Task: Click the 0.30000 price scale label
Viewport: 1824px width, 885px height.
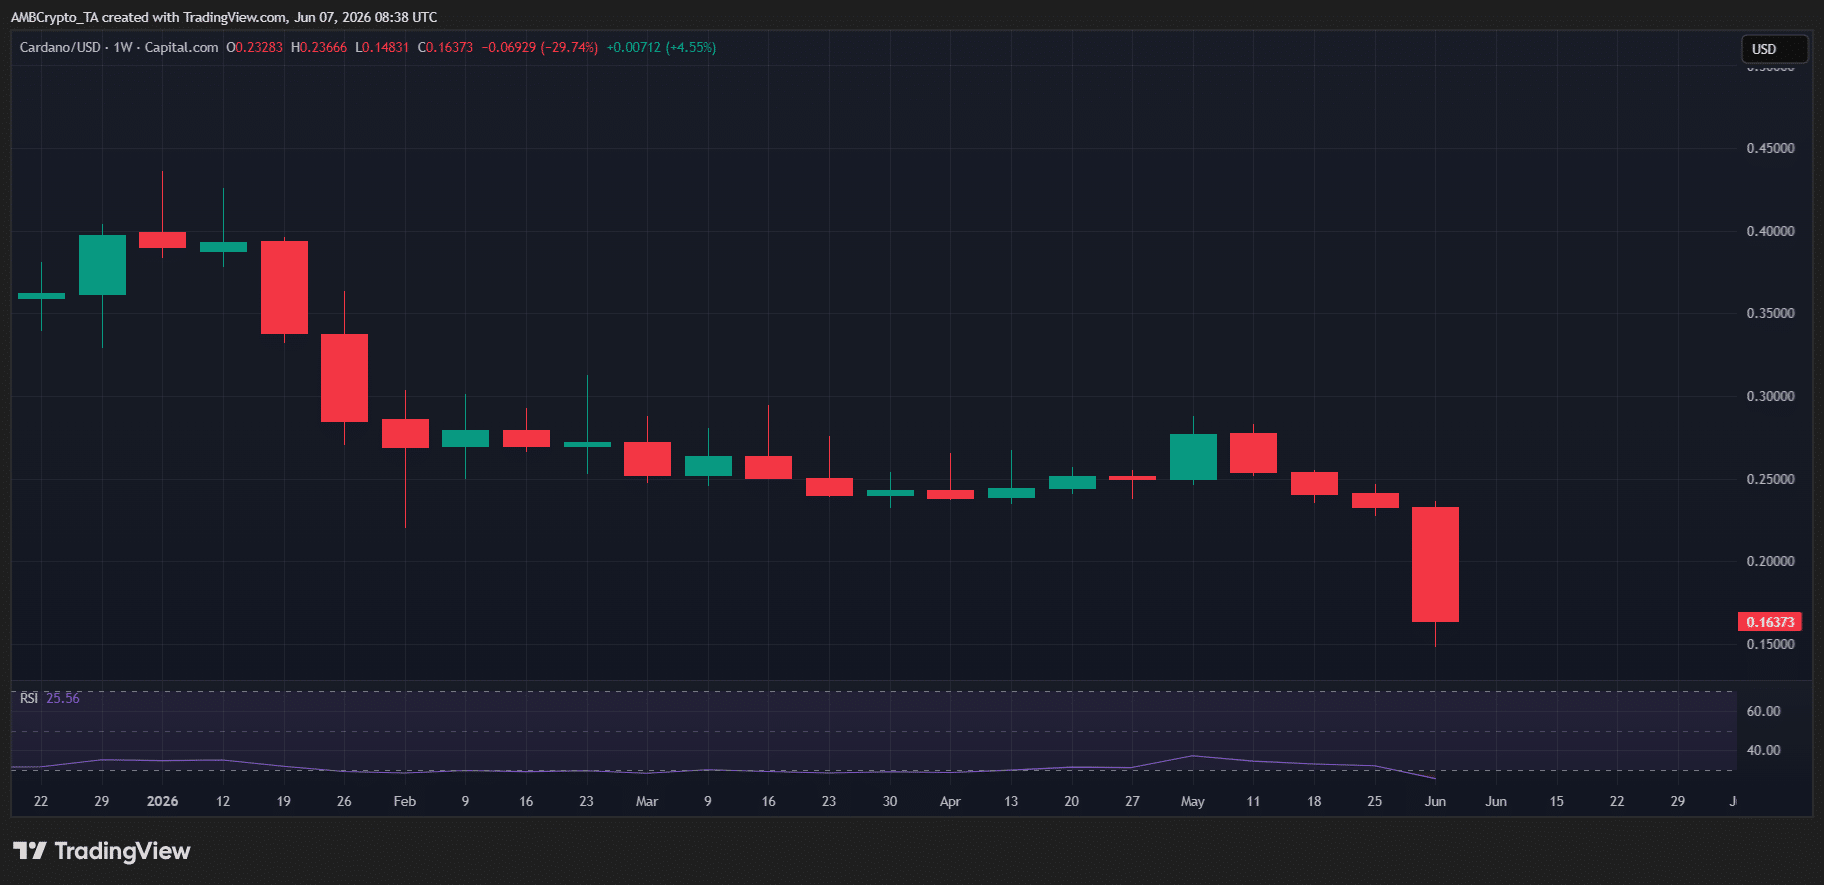Action: coord(1770,396)
